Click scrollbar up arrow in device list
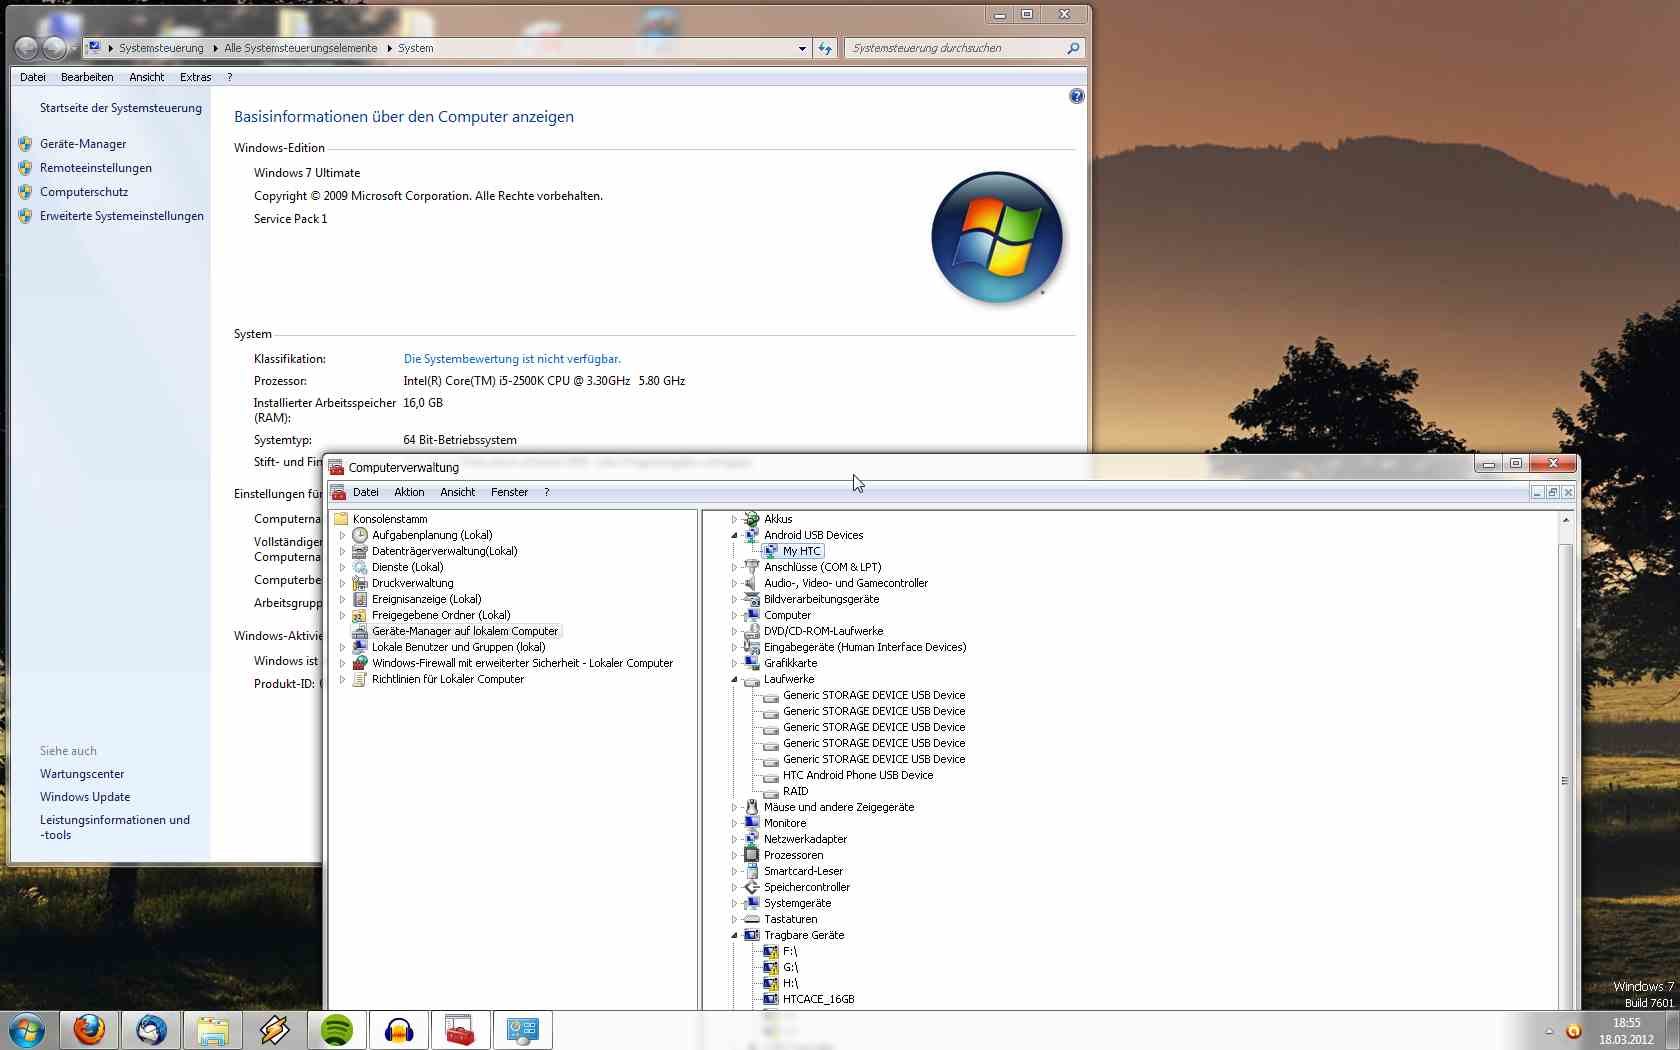This screenshot has width=1680, height=1050. point(1565,519)
